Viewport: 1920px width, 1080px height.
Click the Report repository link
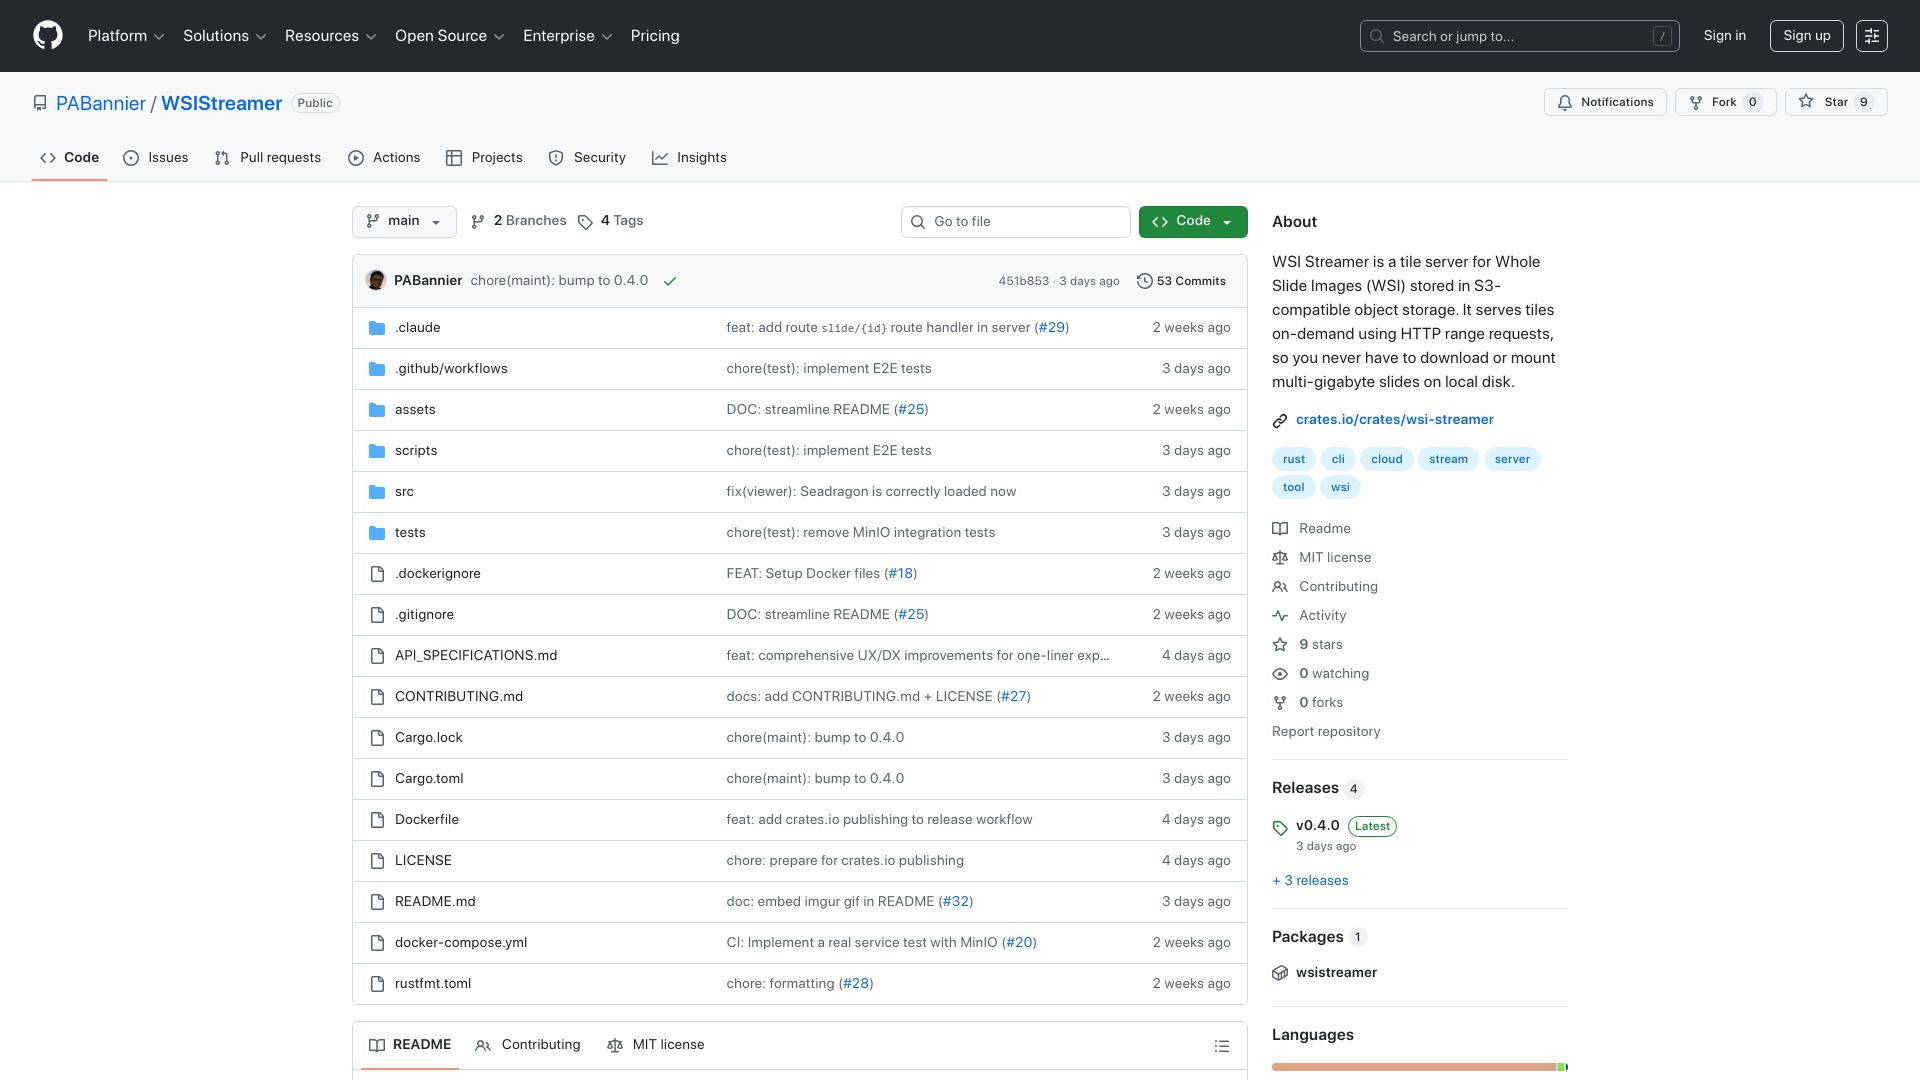1325,732
